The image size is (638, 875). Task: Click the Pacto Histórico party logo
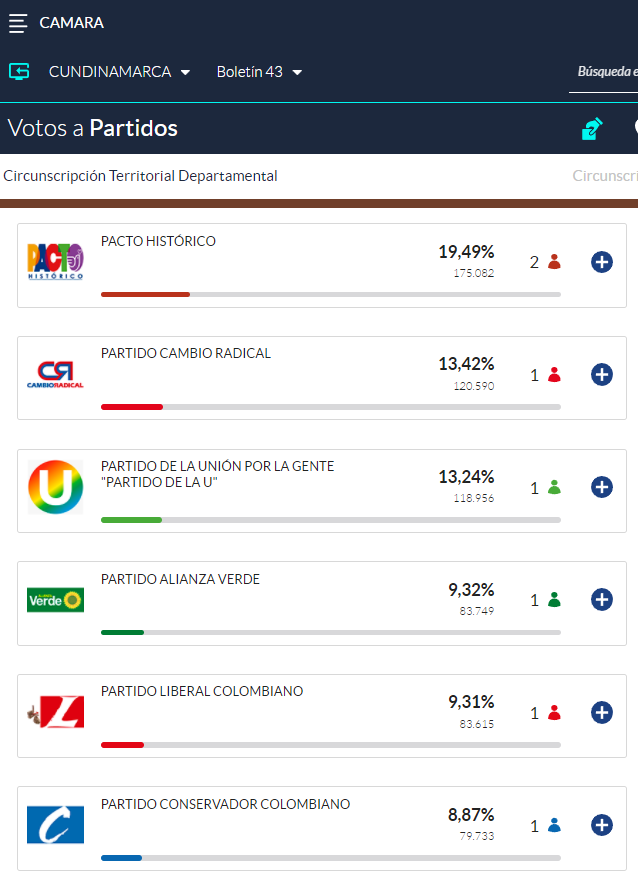[55, 262]
